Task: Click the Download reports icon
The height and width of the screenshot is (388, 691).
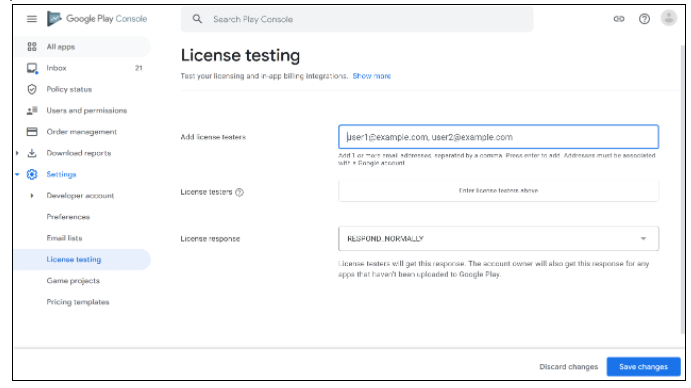Action: [32, 153]
